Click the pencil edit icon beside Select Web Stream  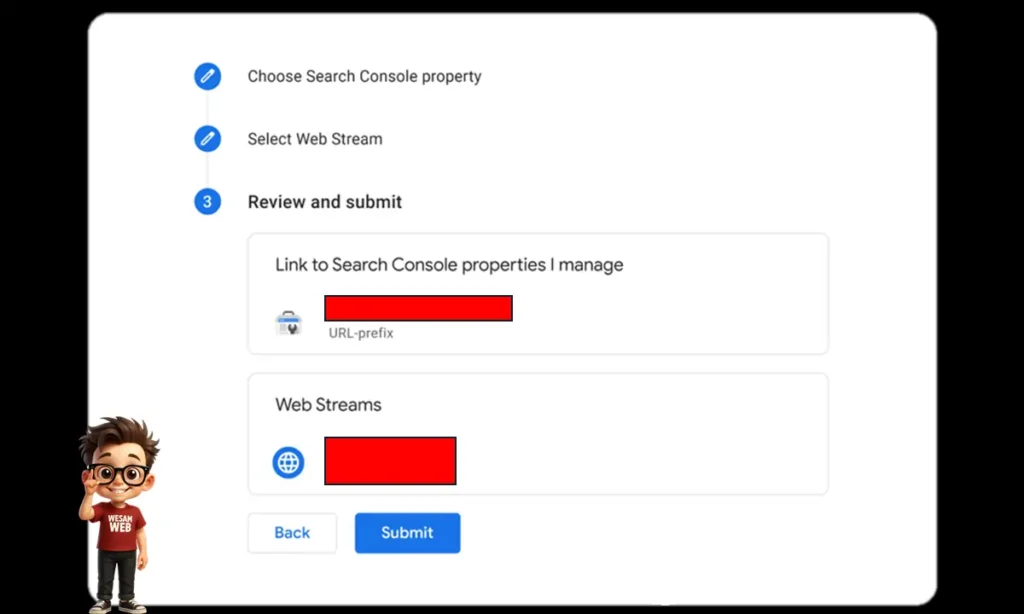207,138
